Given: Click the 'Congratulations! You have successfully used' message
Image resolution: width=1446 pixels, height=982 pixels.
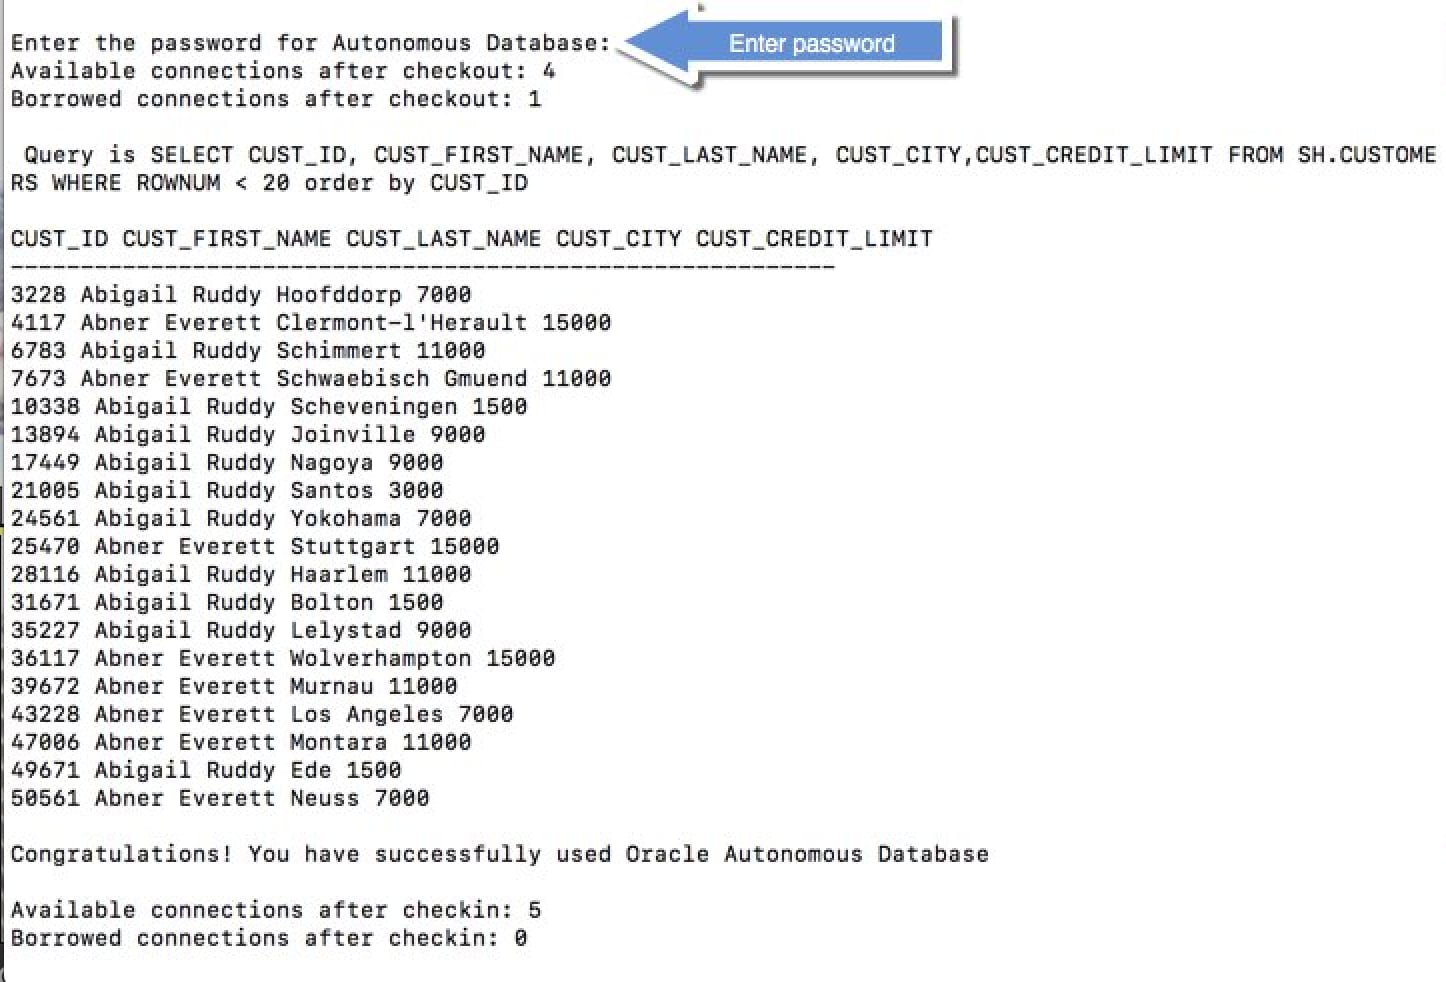Looking at the screenshot, I should tap(500, 855).
